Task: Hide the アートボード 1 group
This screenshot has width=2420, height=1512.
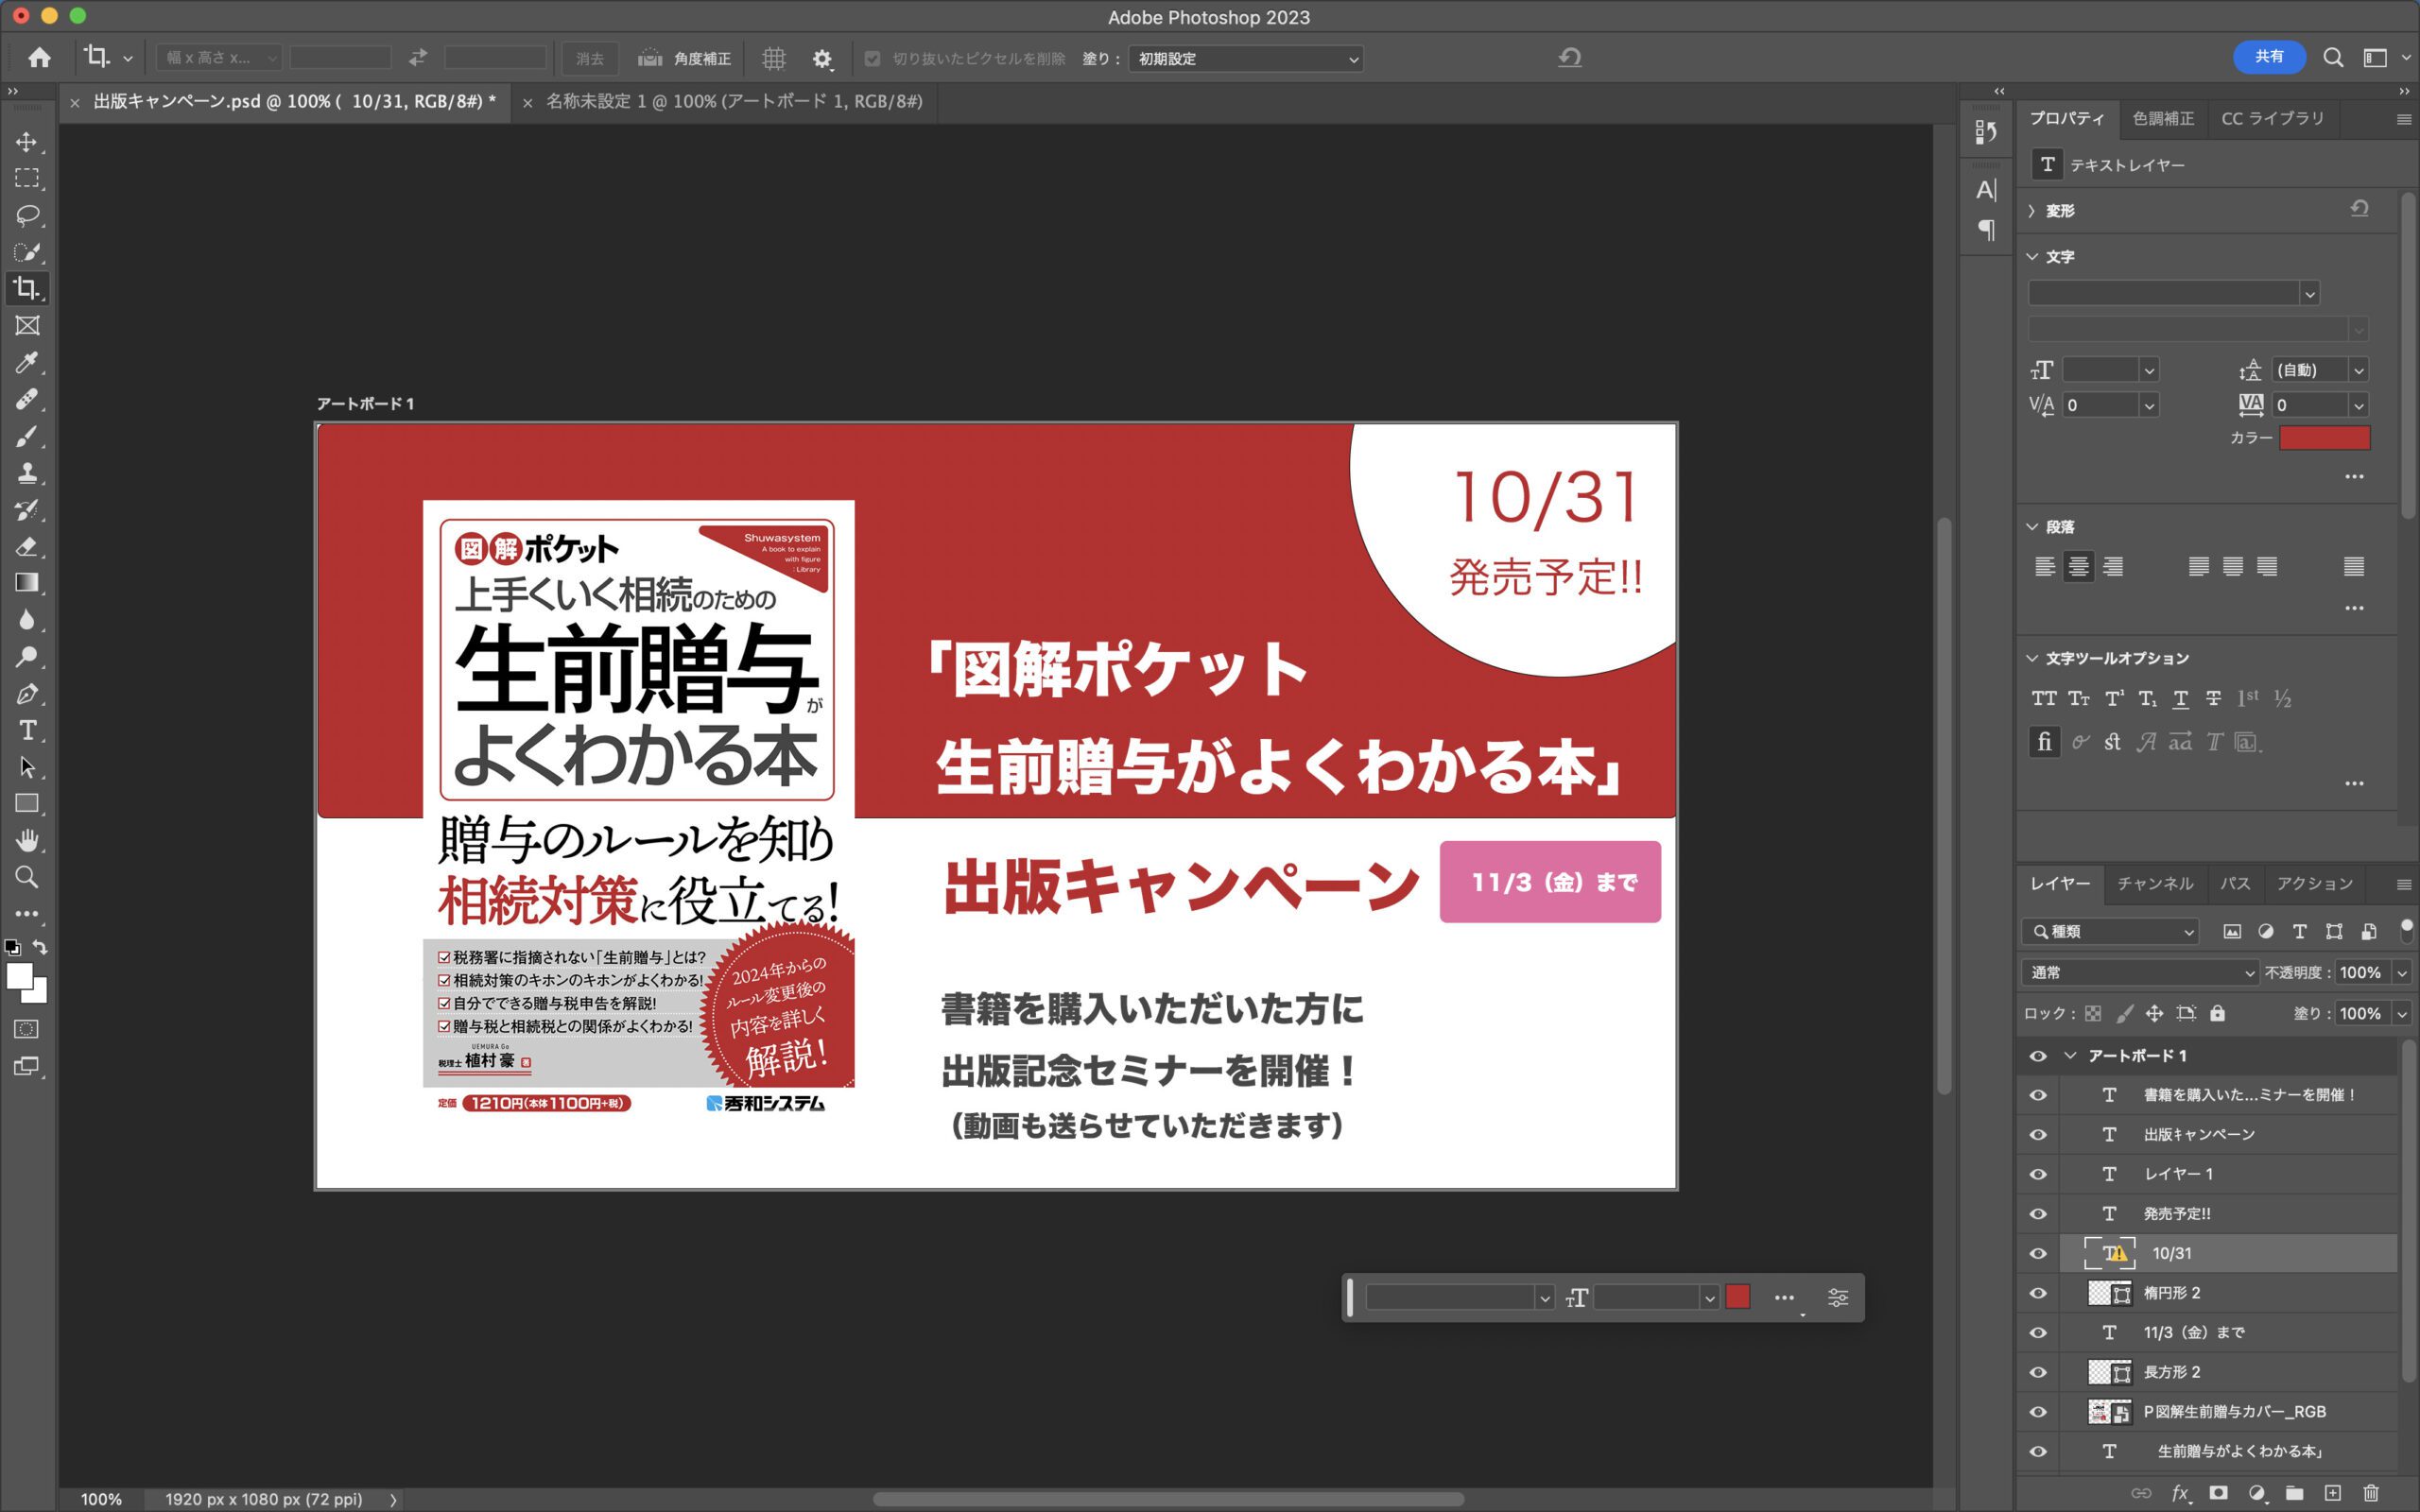Action: [x=2037, y=1056]
